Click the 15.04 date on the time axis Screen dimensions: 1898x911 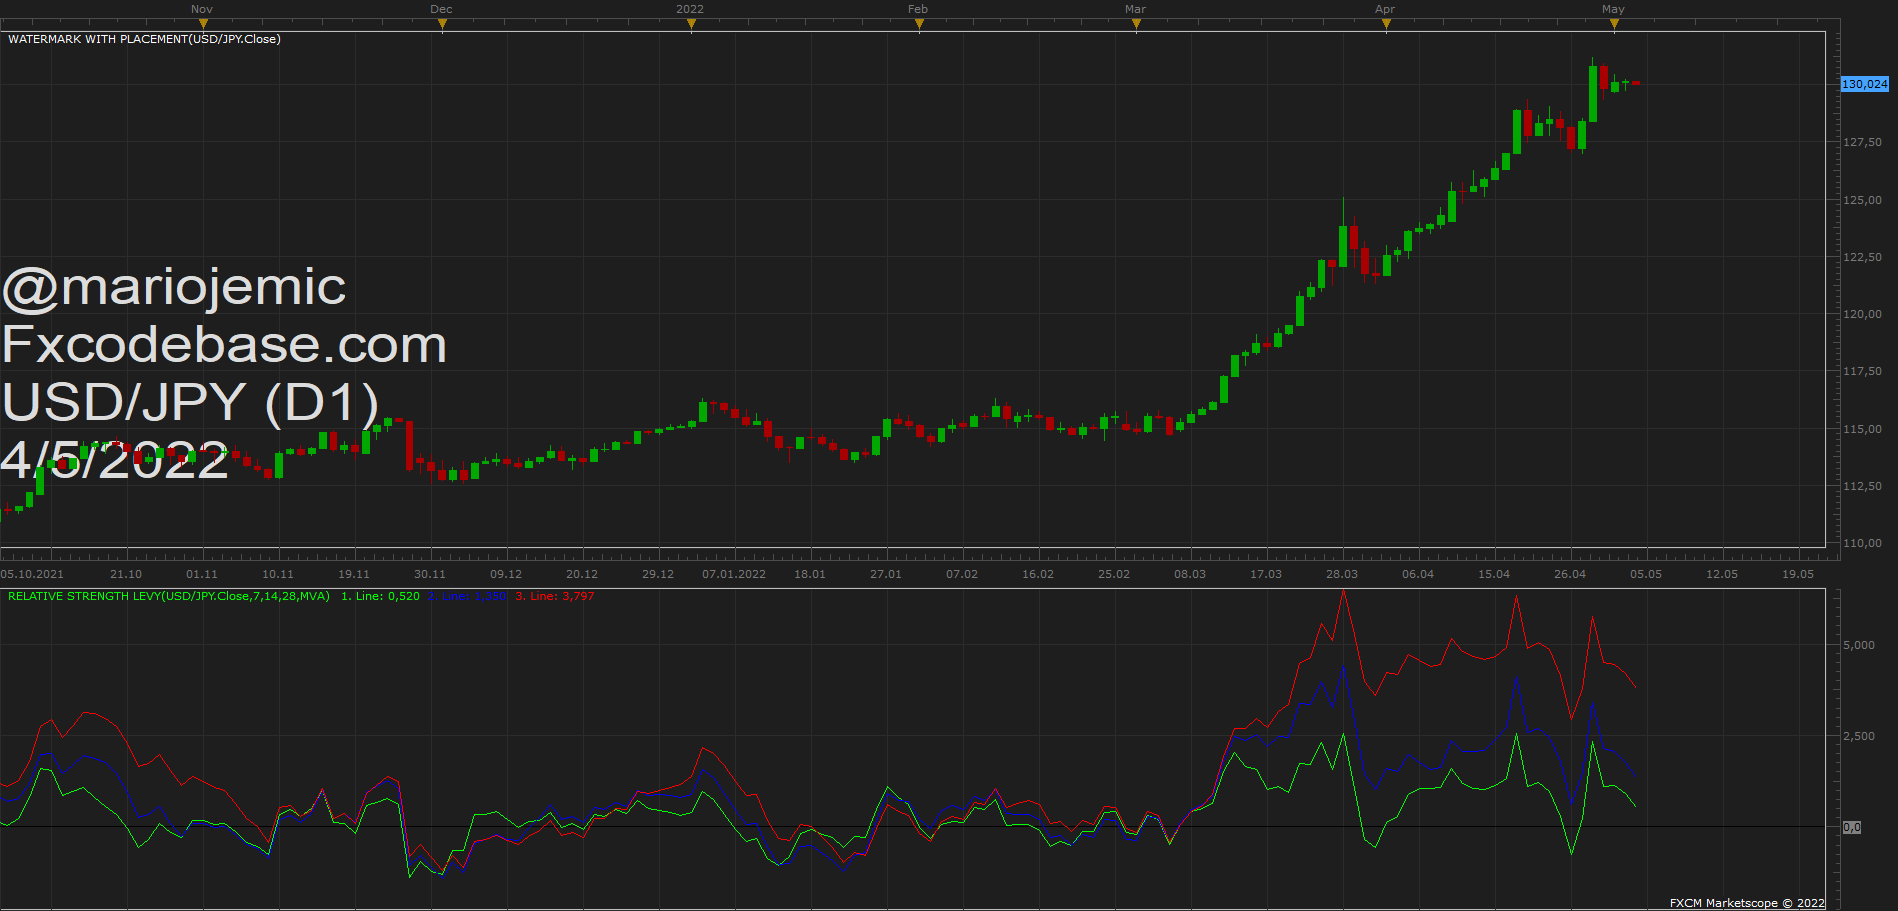pos(1494,574)
